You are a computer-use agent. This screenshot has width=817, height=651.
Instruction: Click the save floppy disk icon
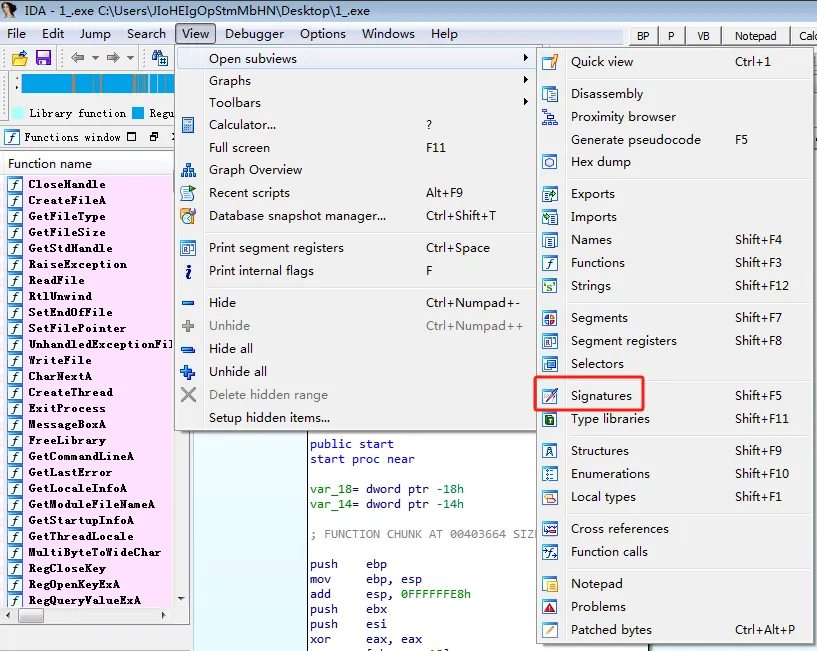point(43,58)
